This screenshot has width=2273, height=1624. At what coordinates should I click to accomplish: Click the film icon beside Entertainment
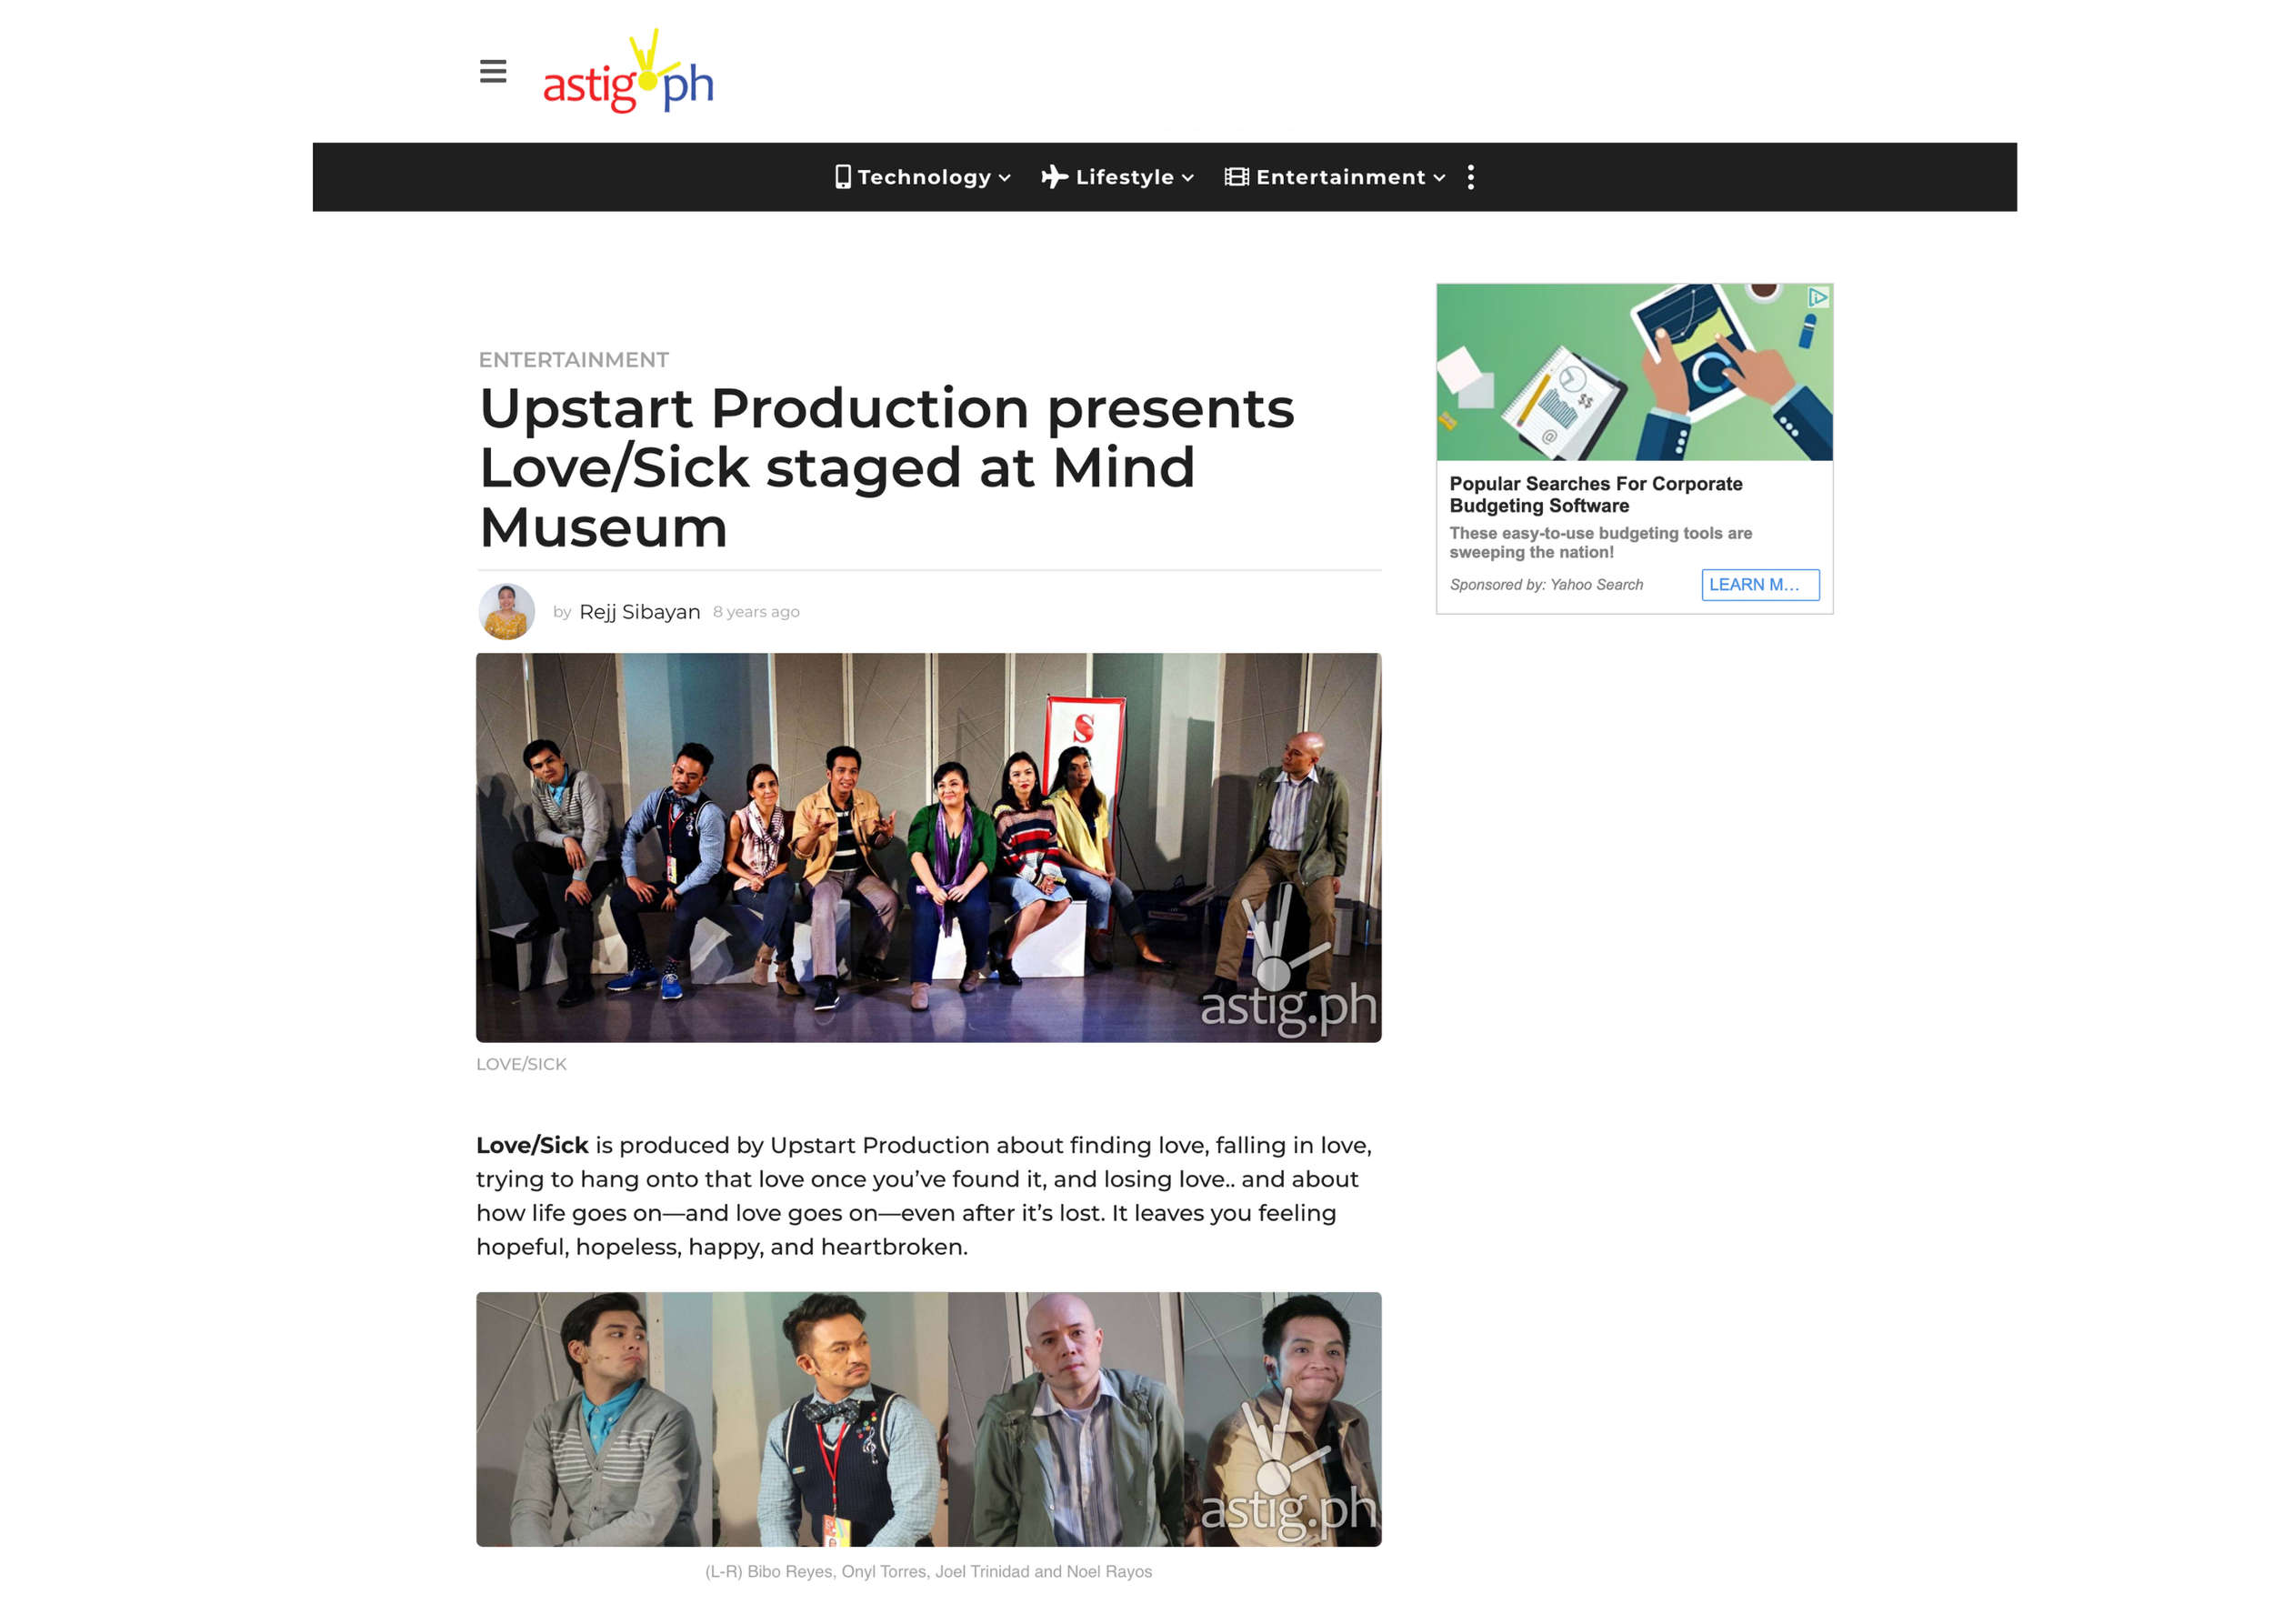click(1236, 177)
